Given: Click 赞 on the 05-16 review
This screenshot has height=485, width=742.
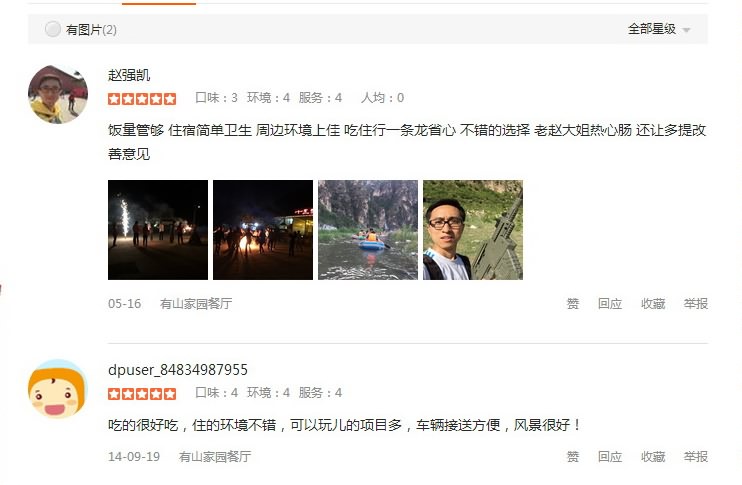Looking at the screenshot, I should tap(573, 304).
